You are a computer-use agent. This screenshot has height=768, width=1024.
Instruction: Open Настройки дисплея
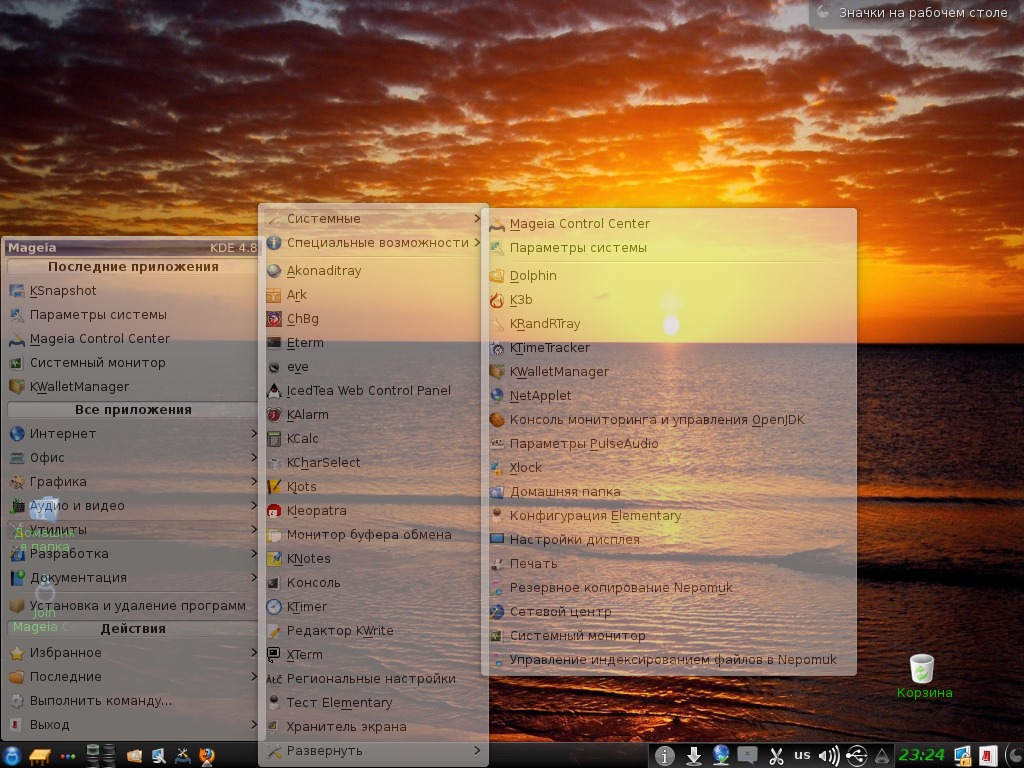tap(669, 540)
